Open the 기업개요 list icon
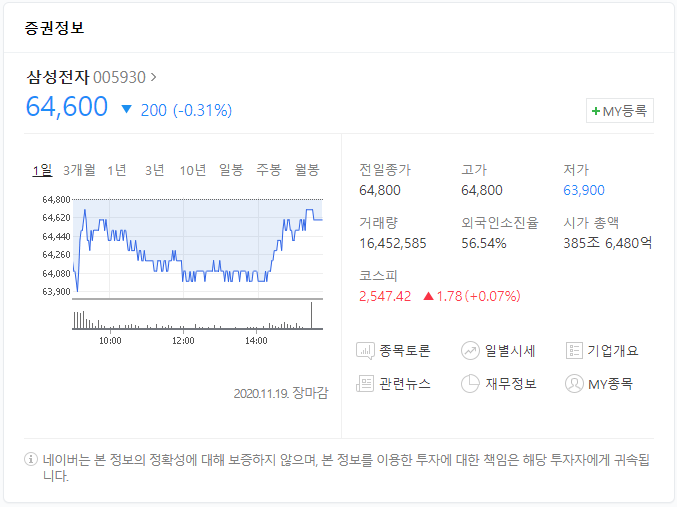 [x=574, y=351]
